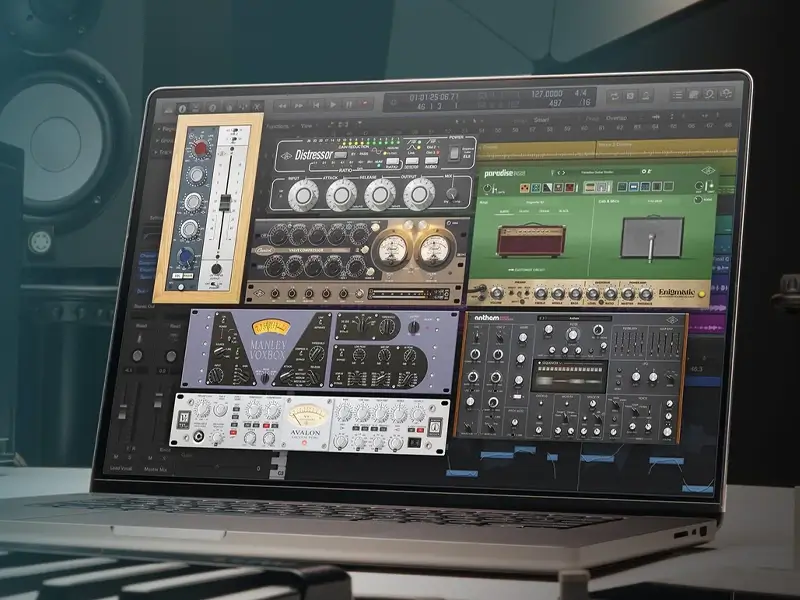Select the cabinet with microphone in Paradise
The image size is (800, 600).
click(652, 238)
